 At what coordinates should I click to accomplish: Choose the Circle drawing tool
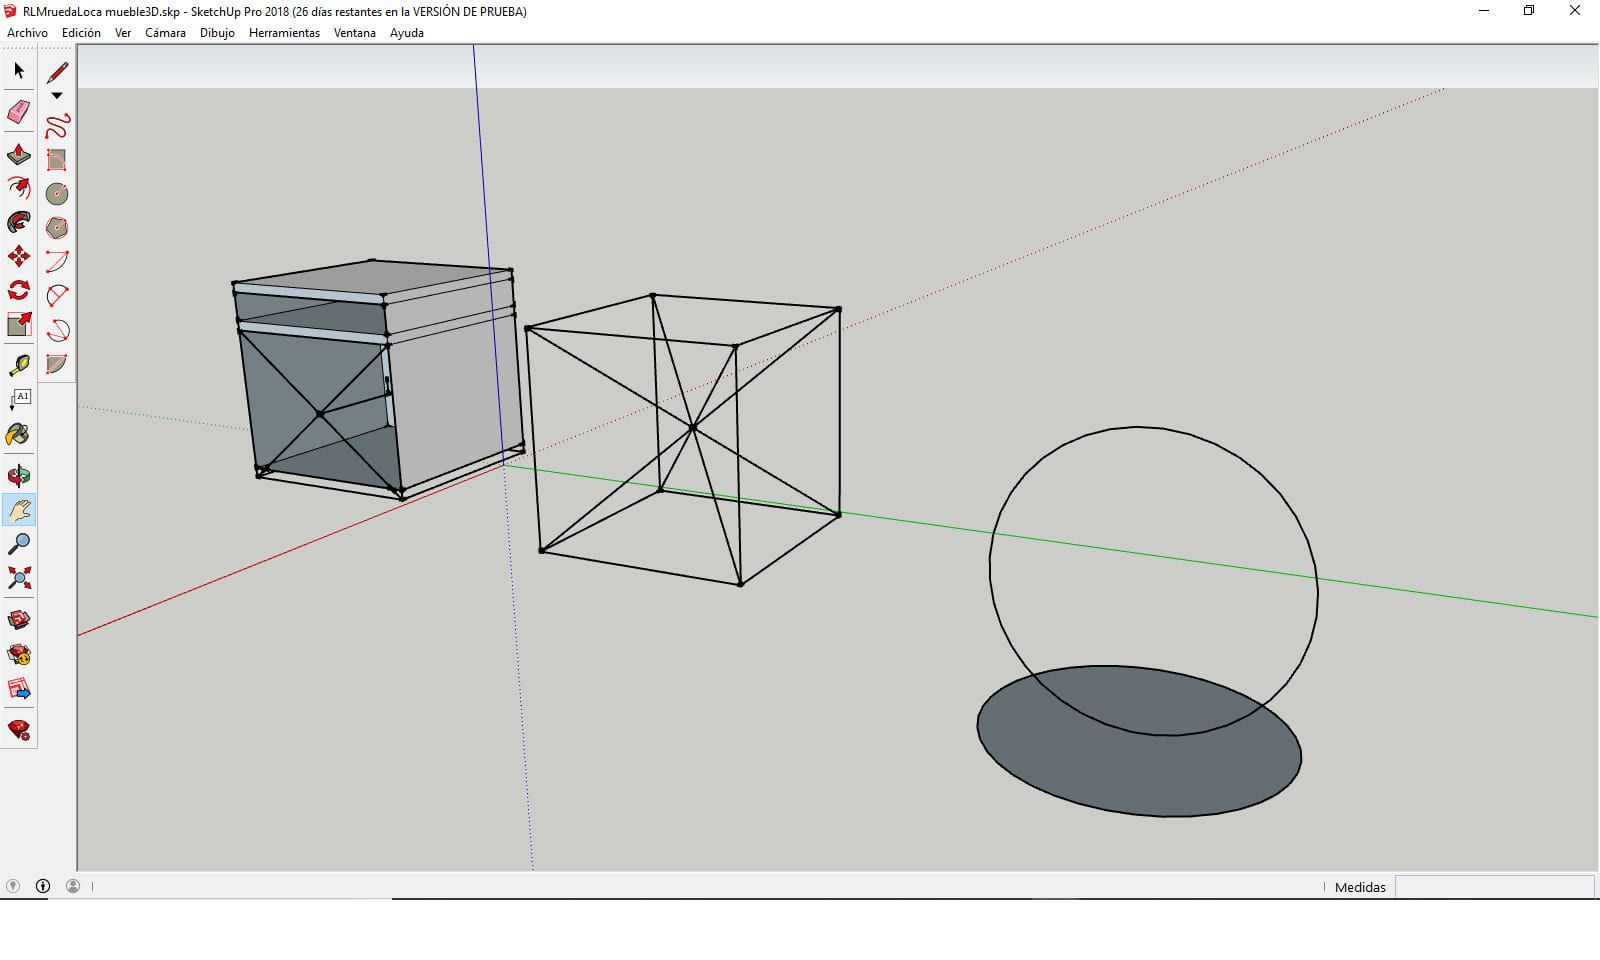(57, 194)
